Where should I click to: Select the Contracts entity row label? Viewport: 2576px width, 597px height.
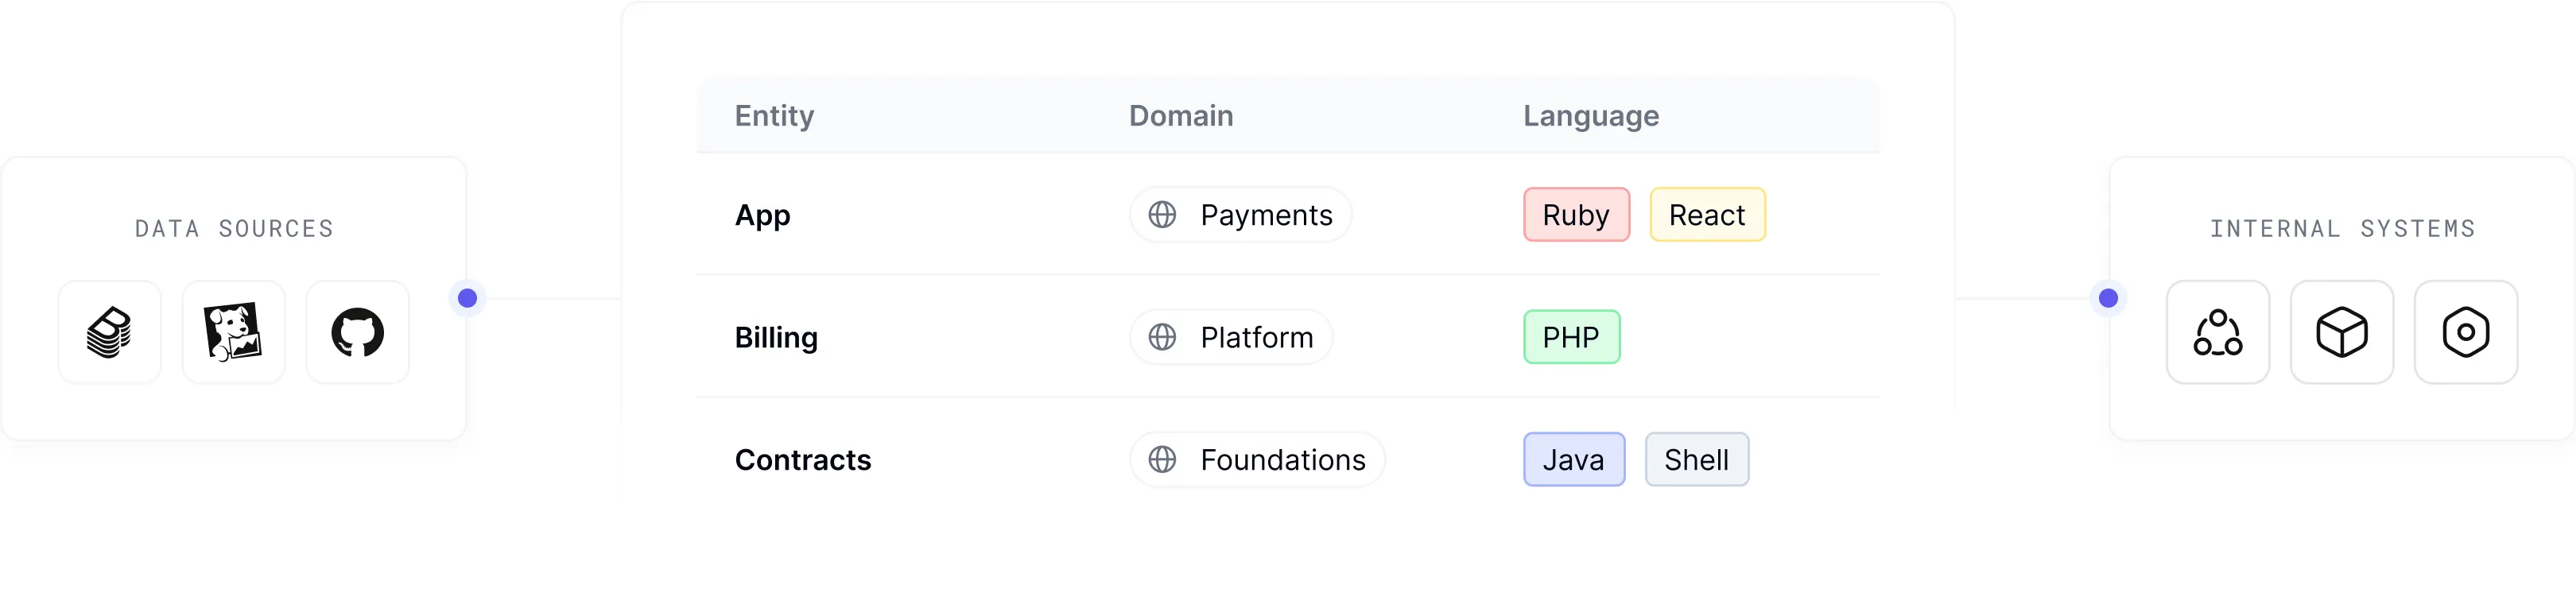click(803, 460)
